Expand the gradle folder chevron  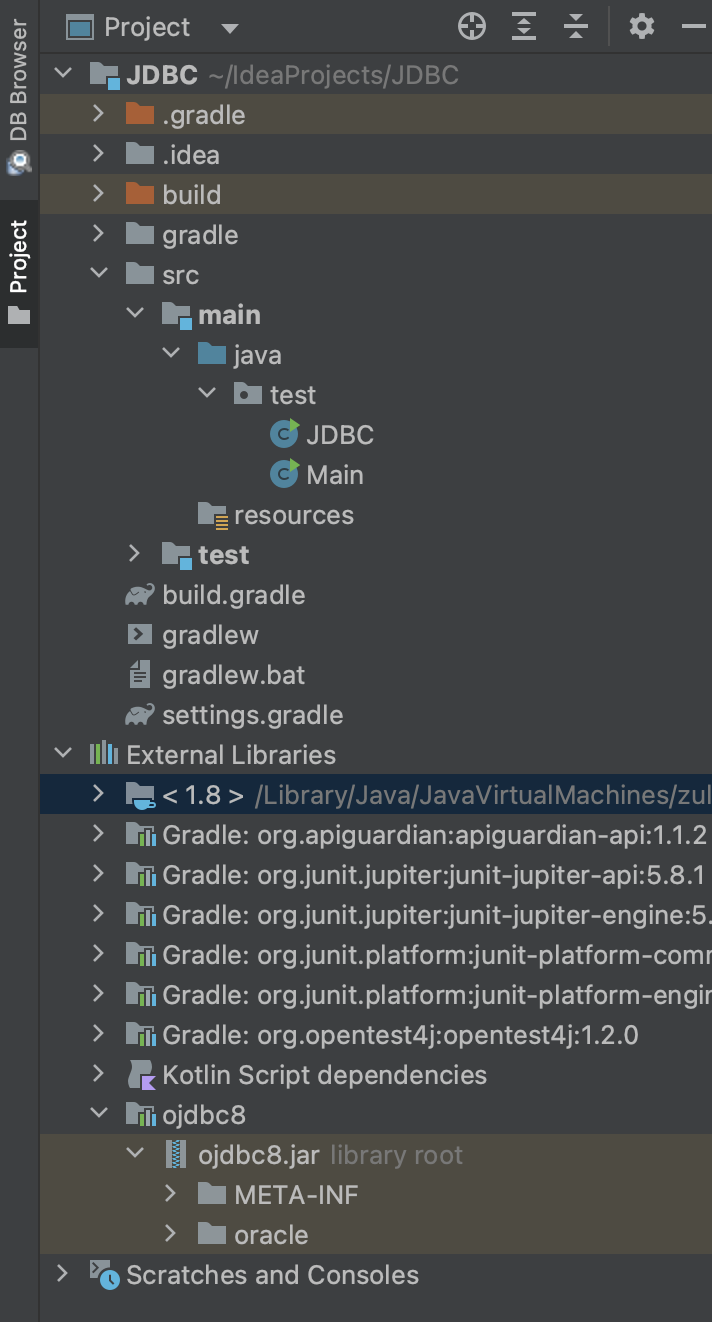pyautogui.click(x=98, y=234)
